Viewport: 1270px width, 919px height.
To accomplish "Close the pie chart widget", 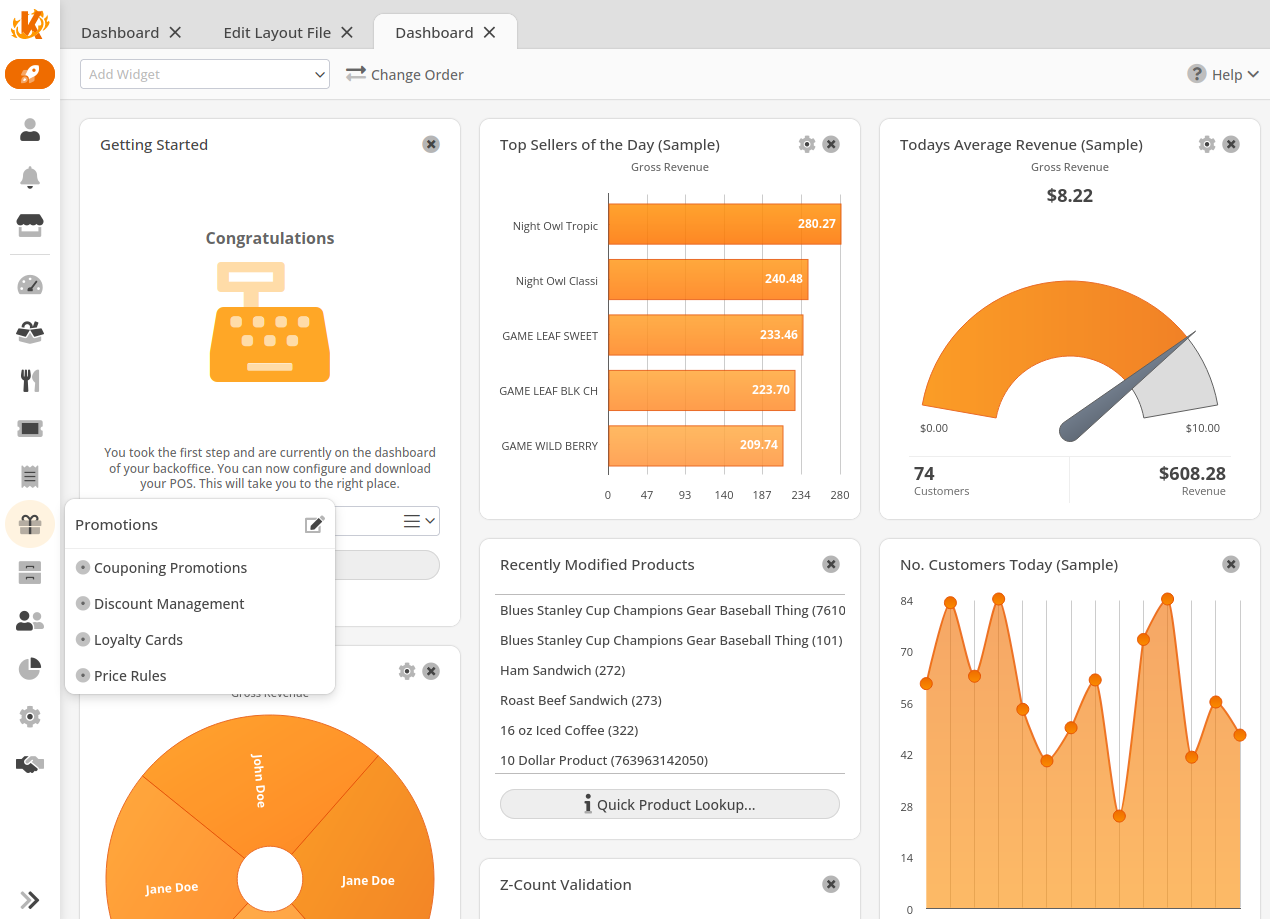I will 431,671.
